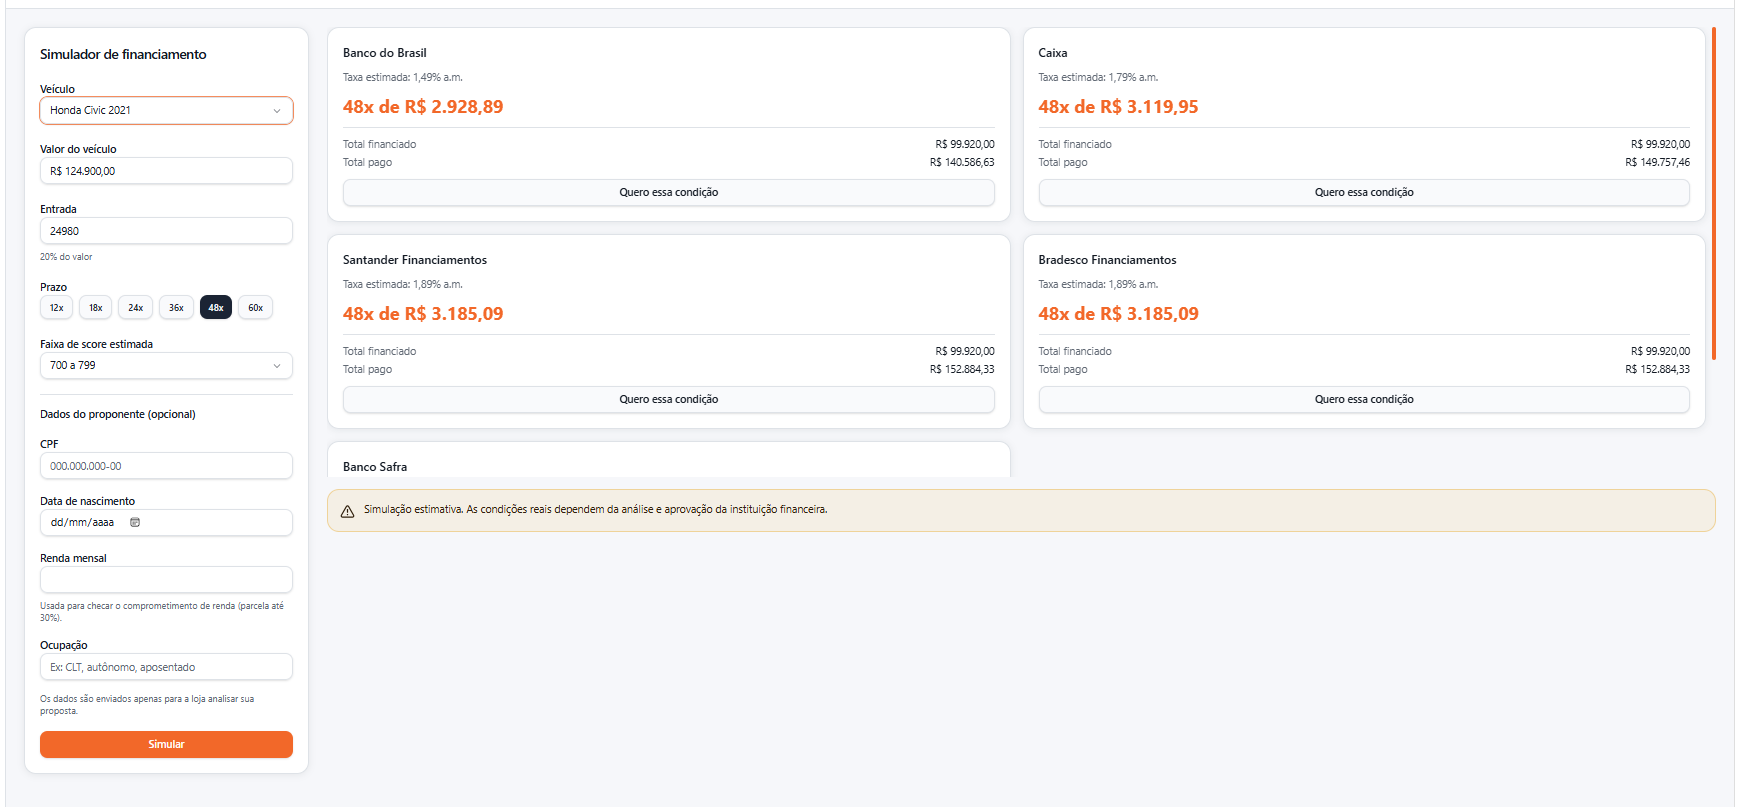
Task: Click the Renda mensal input field
Action: (x=166, y=580)
